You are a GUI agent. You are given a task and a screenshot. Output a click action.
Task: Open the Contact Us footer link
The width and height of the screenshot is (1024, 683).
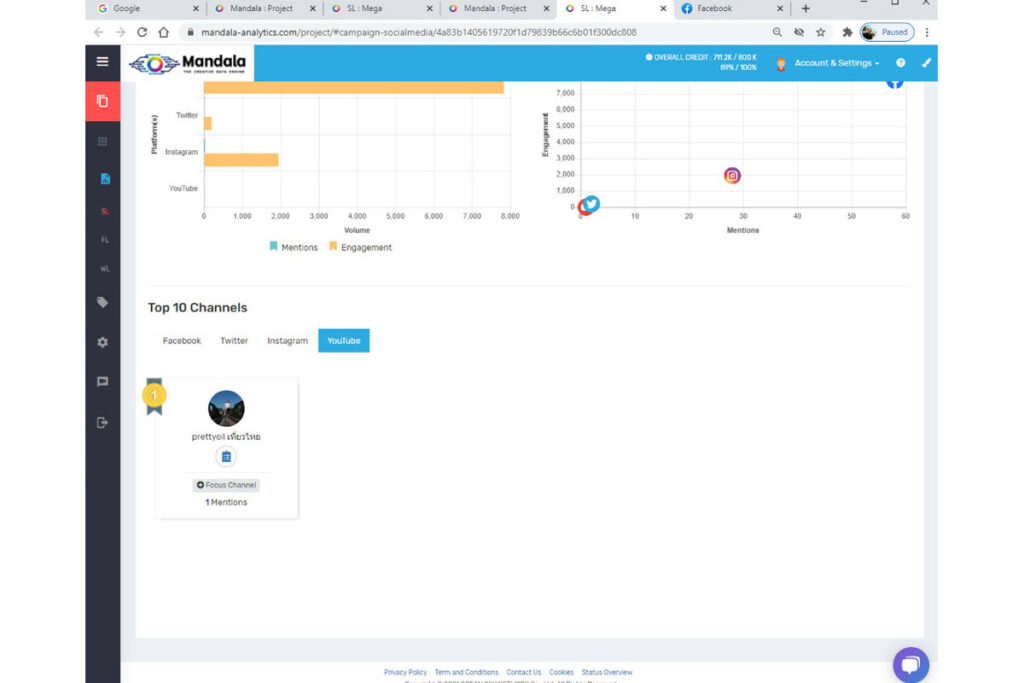[524, 672]
